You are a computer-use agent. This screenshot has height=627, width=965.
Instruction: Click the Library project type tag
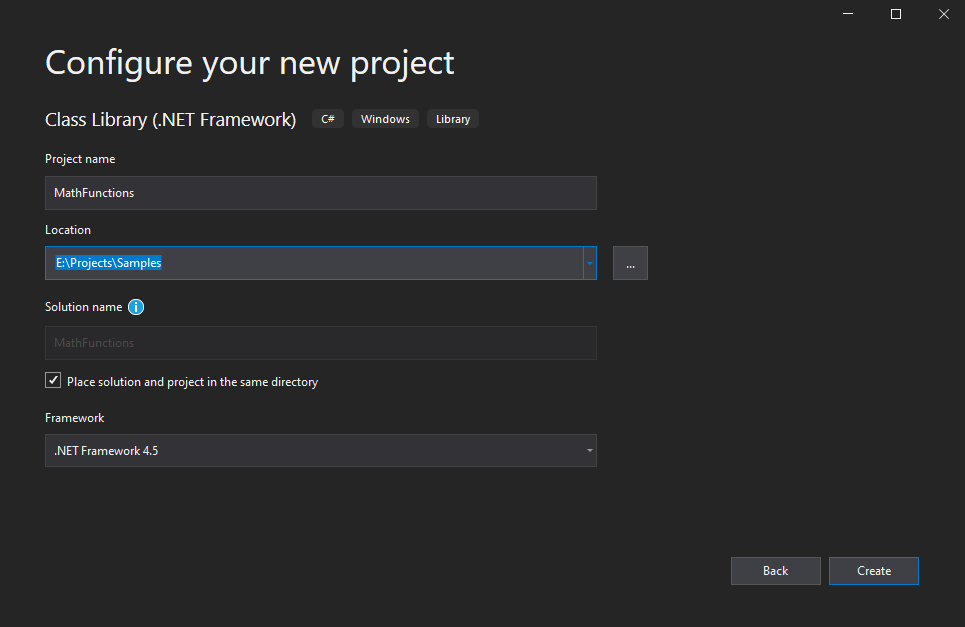[x=452, y=118]
